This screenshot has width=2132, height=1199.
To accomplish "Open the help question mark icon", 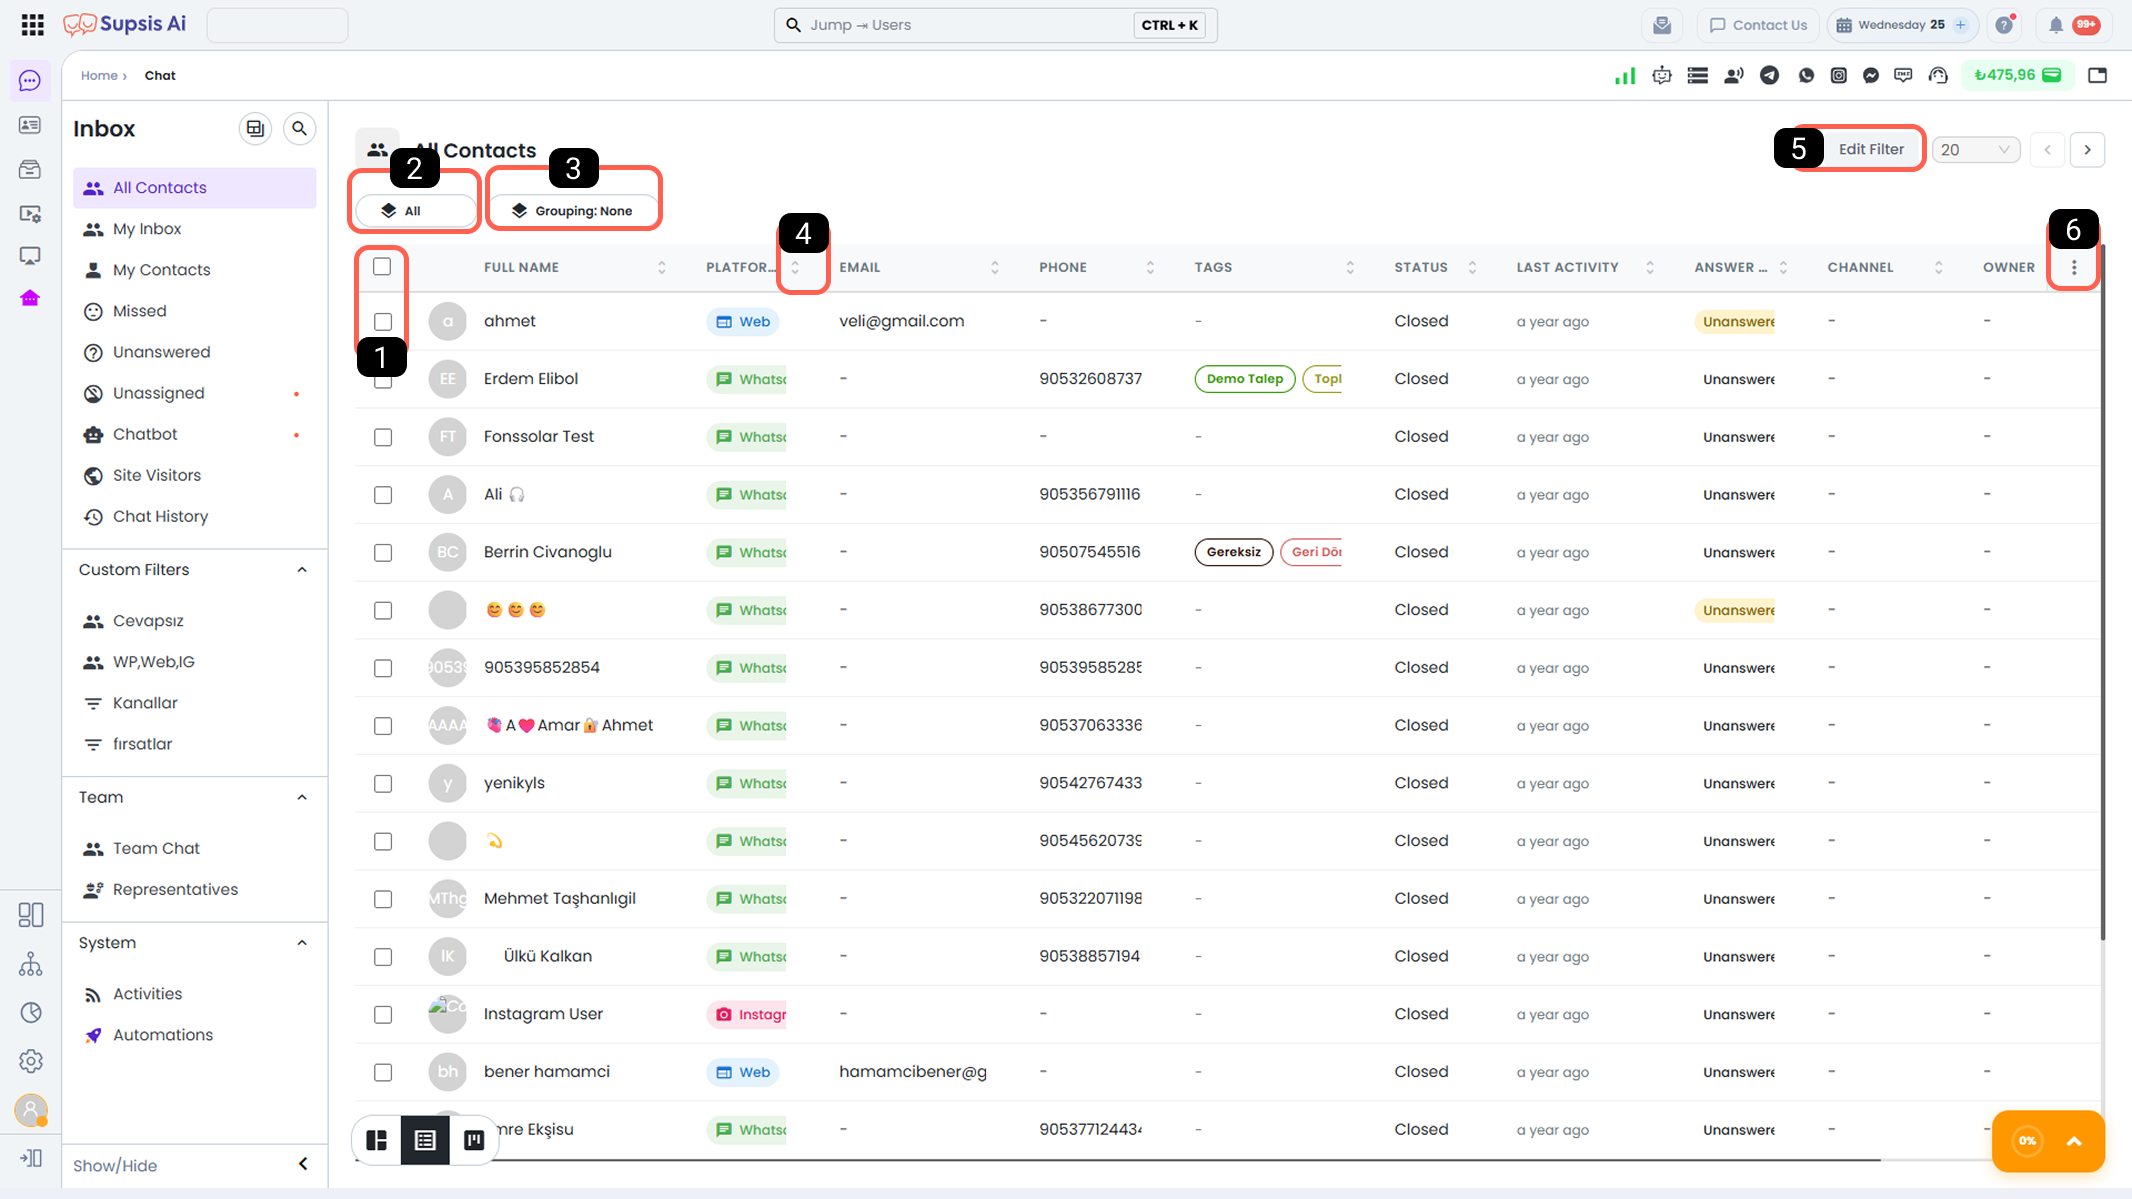I will (x=2004, y=25).
